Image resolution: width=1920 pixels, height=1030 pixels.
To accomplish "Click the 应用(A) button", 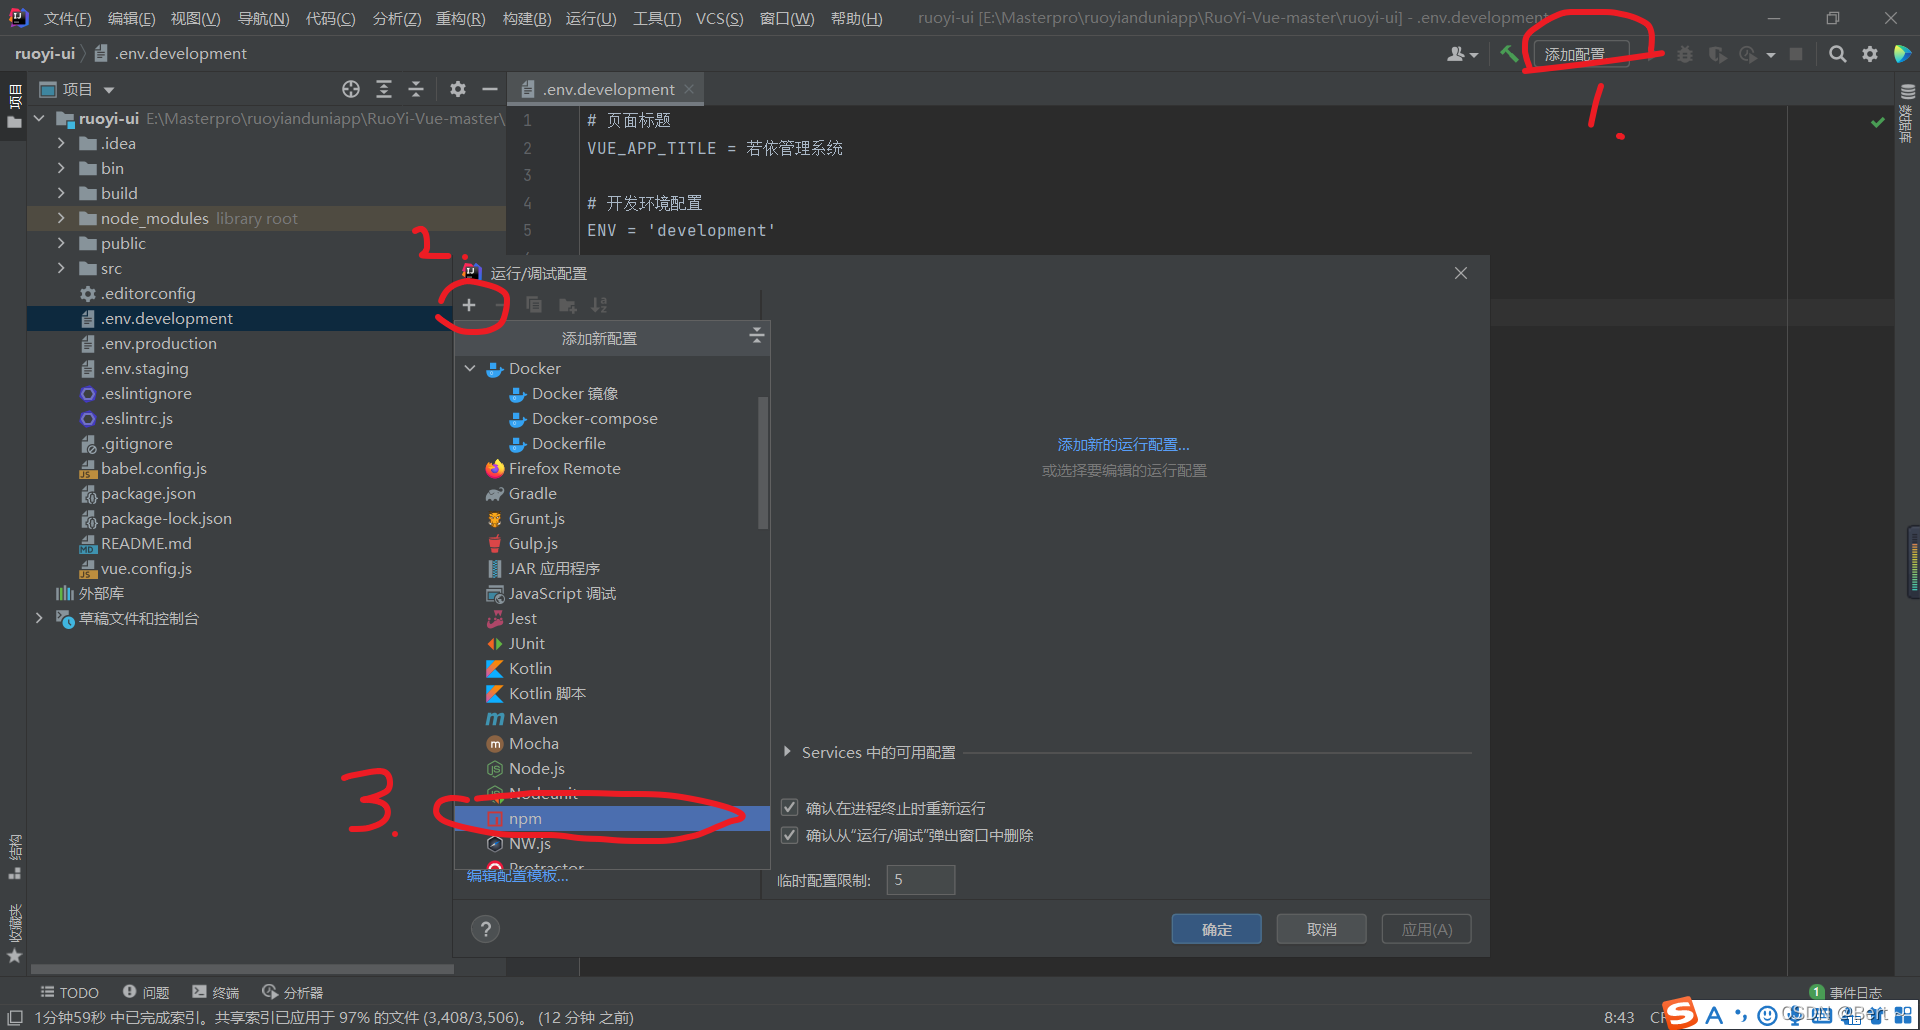I will [x=1426, y=929].
